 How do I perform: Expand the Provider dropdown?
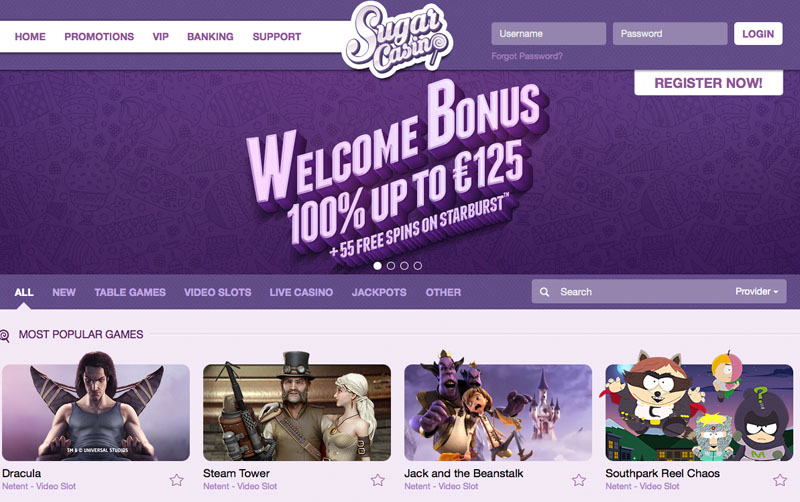tap(757, 291)
